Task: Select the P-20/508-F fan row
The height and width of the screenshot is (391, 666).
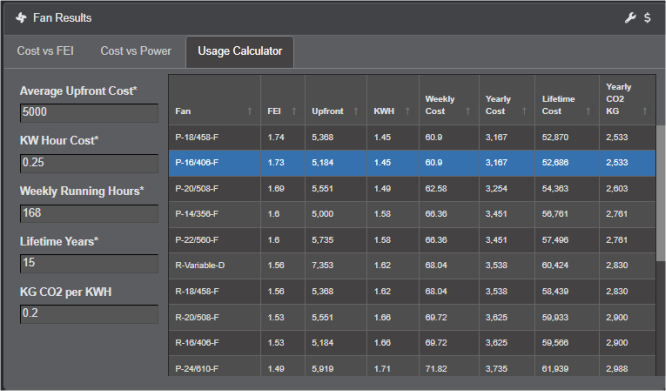Action: pyautogui.click(x=412, y=189)
